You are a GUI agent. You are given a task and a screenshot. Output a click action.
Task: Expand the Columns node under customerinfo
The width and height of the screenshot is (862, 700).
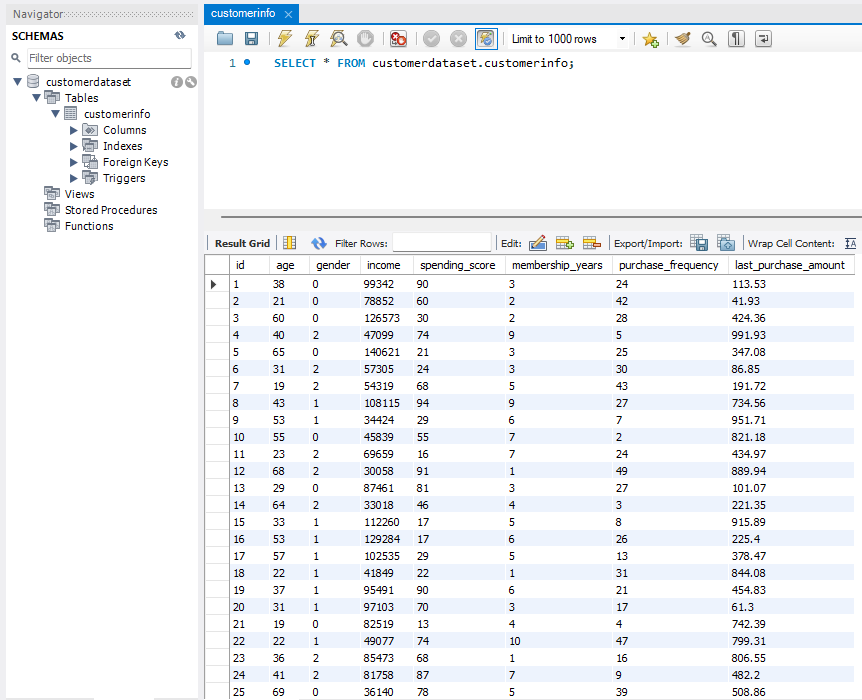point(72,129)
